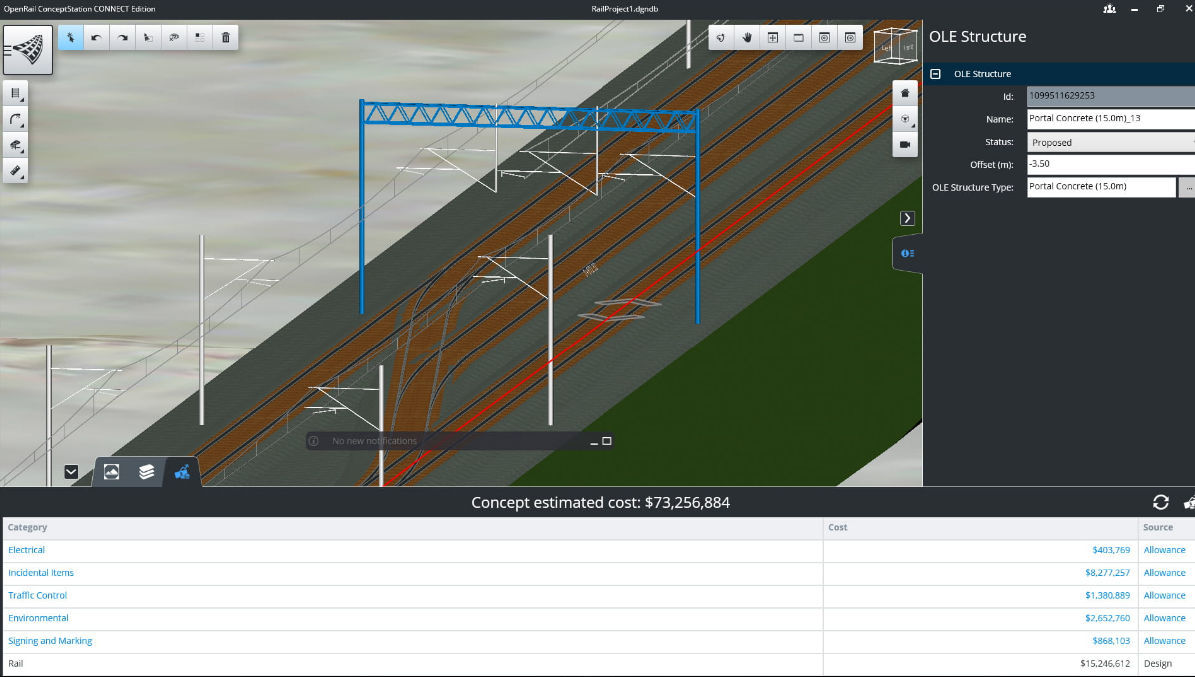Collapse the OLE Structure section header
Image resolution: width=1195 pixels, height=677 pixels.
pyautogui.click(x=935, y=73)
